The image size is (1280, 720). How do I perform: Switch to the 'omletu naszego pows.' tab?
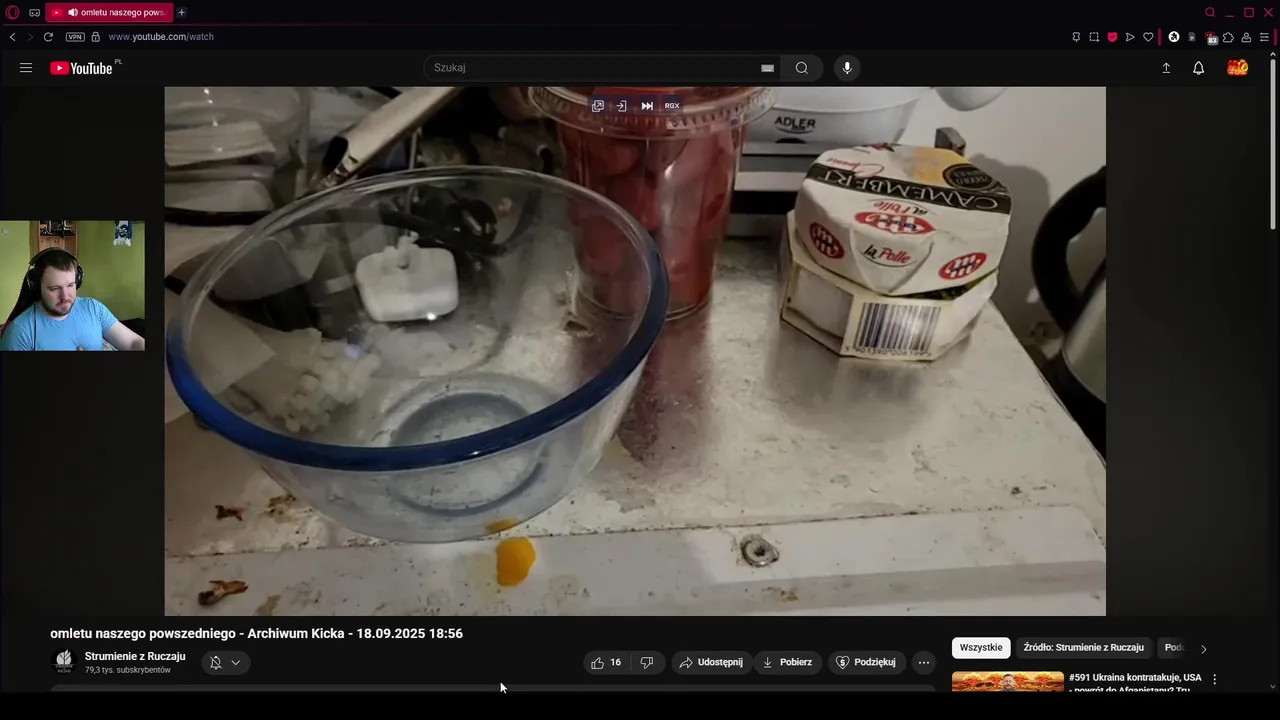(109, 13)
